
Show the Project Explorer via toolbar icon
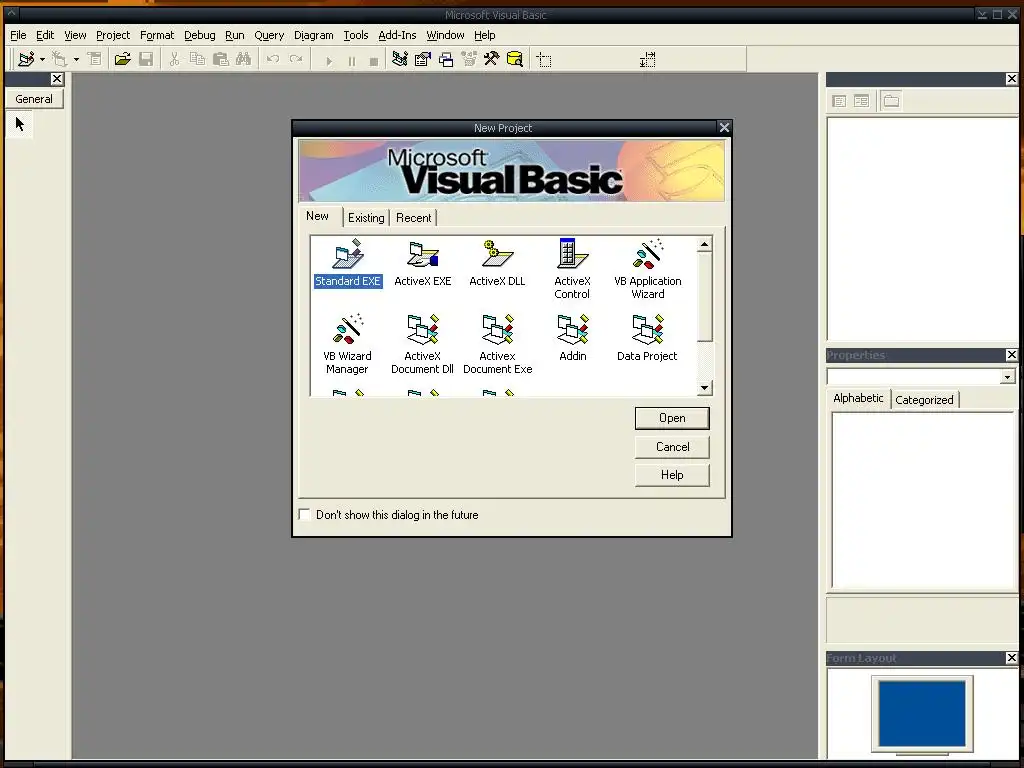point(400,59)
